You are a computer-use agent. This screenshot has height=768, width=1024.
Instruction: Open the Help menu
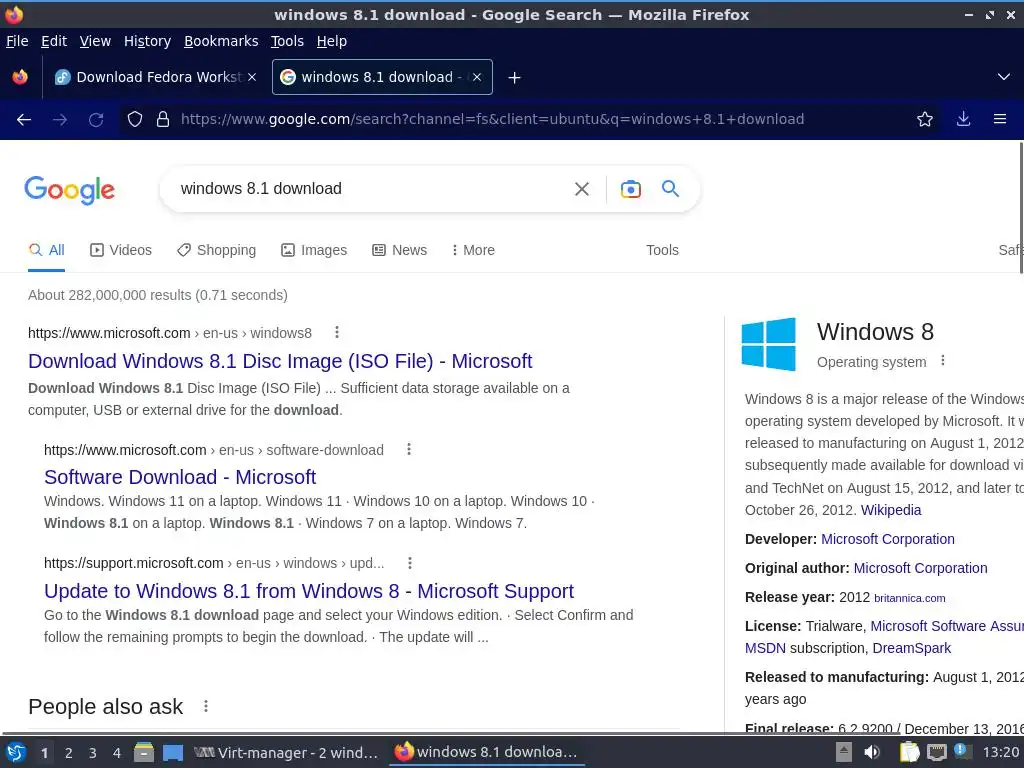332,41
